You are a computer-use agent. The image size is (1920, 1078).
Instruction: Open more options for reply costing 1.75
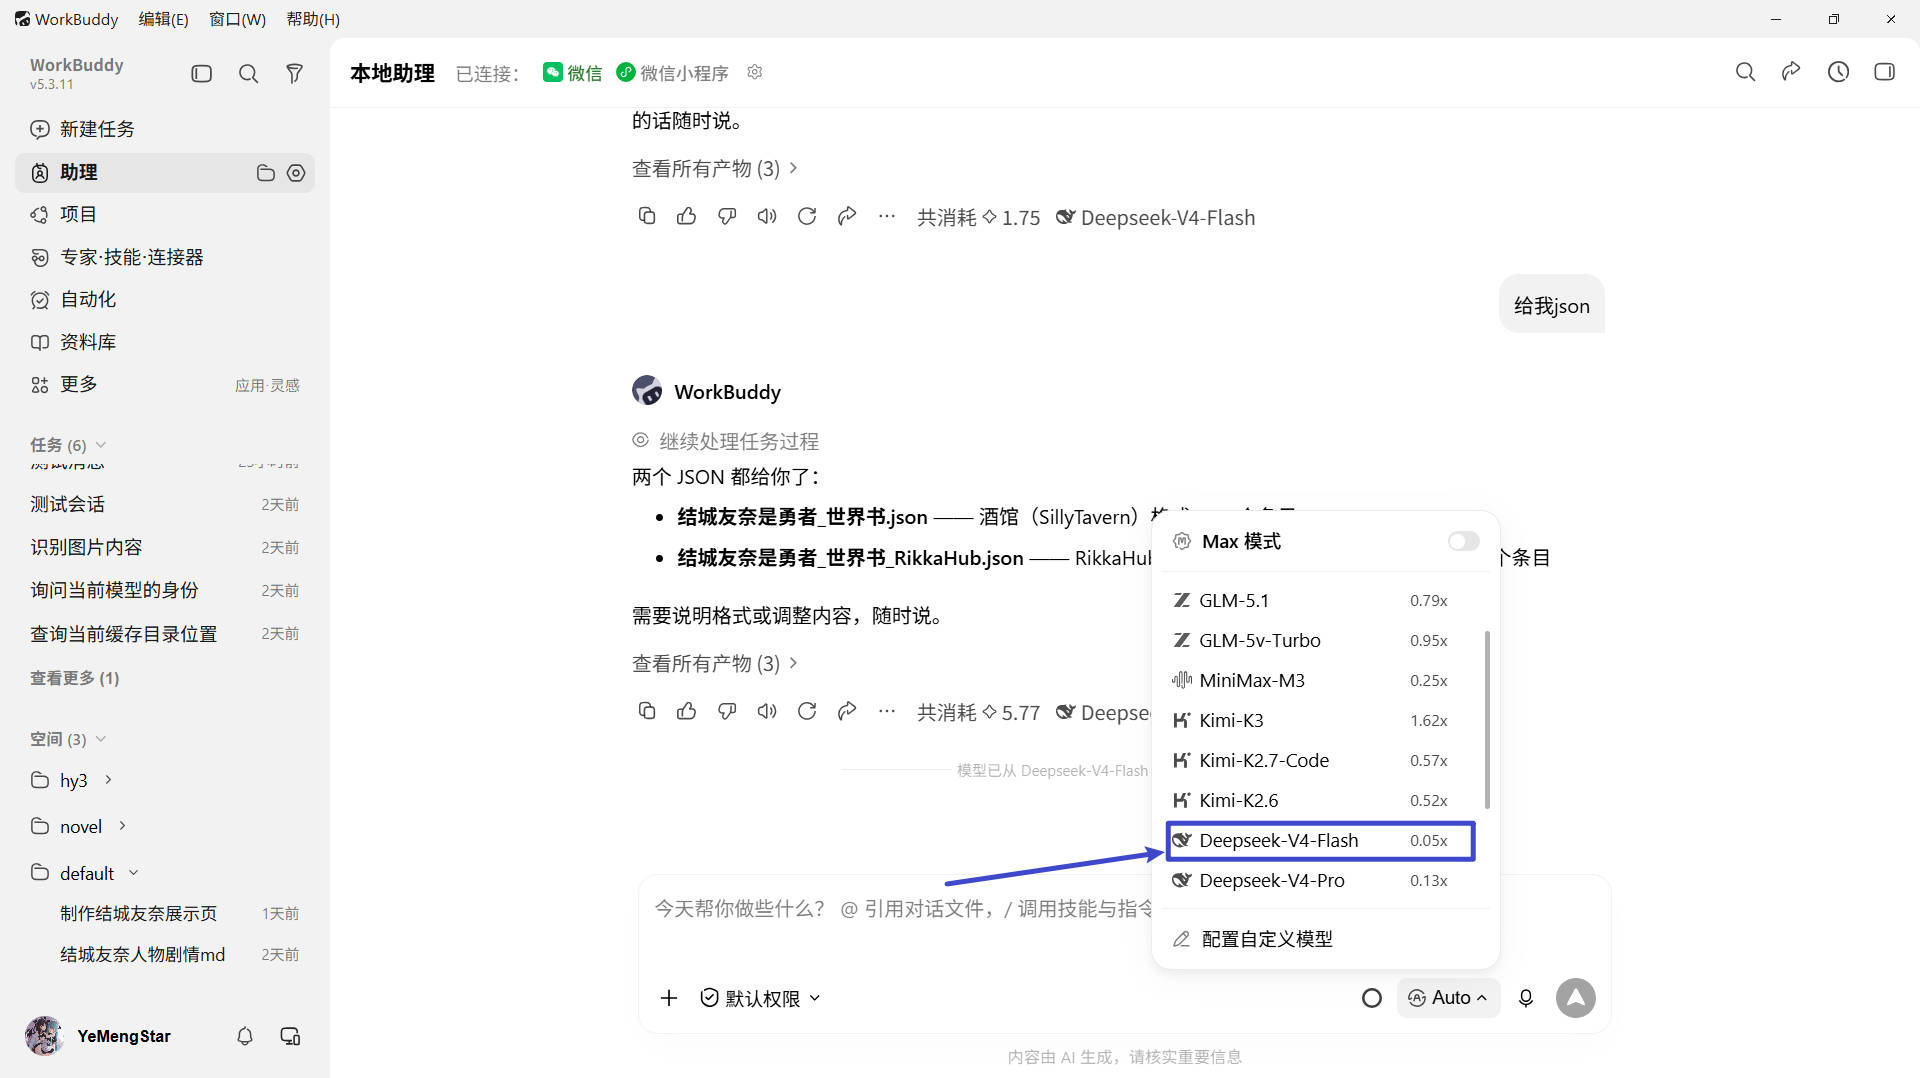[887, 216]
